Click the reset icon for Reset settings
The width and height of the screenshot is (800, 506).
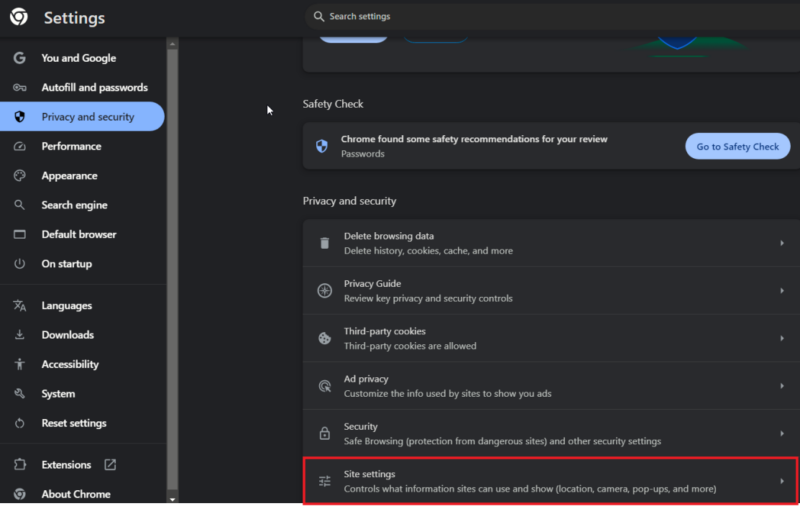[x=19, y=423]
